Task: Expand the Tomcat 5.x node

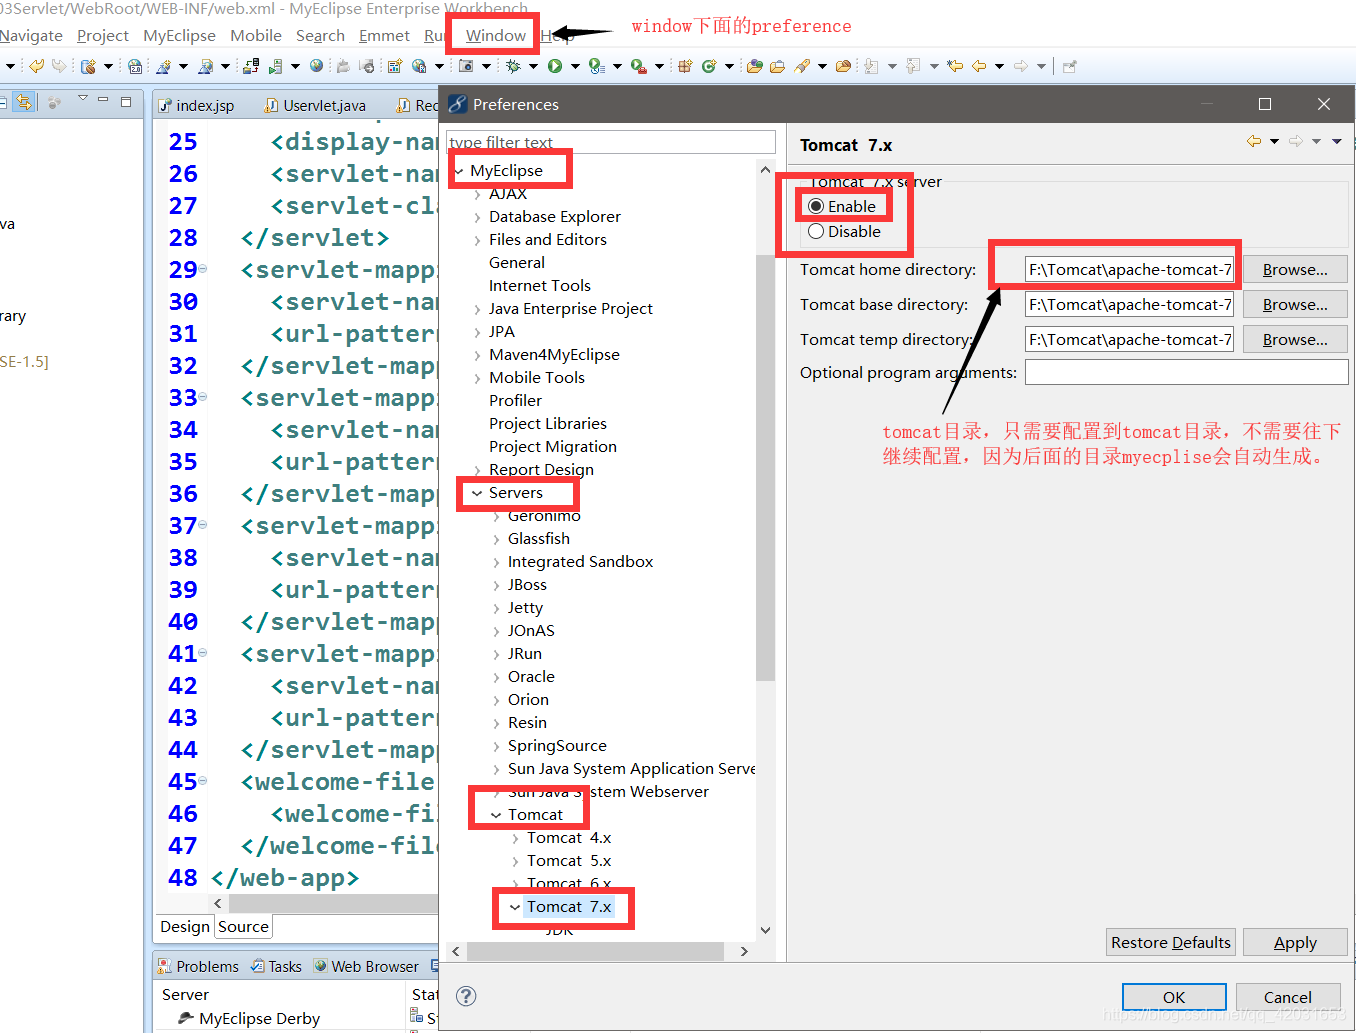Action: pyautogui.click(x=515, y=861)
